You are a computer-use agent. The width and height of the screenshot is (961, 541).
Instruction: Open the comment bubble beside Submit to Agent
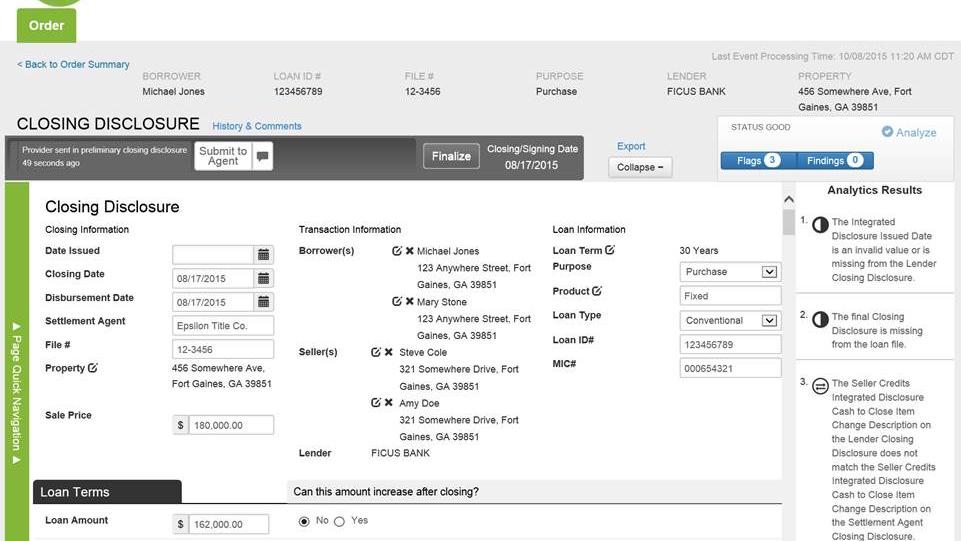262,156
